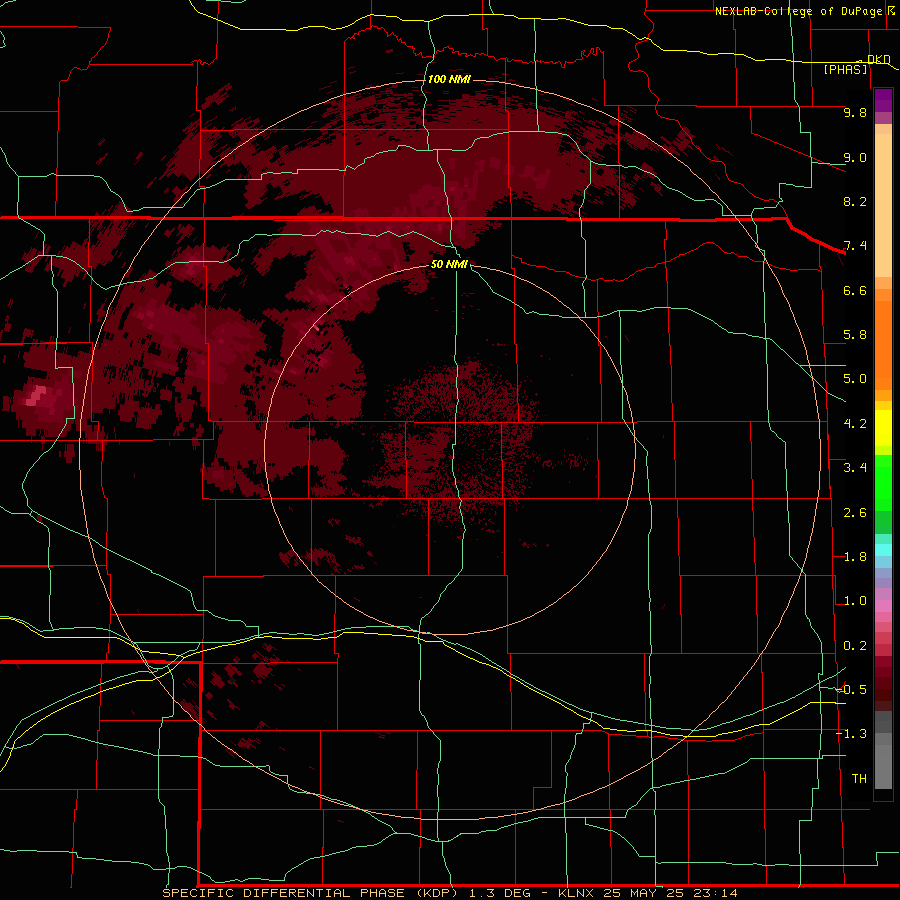Click the 9.0 value on color scale
Screen dimensions: 900x900
tap(855, 157)
